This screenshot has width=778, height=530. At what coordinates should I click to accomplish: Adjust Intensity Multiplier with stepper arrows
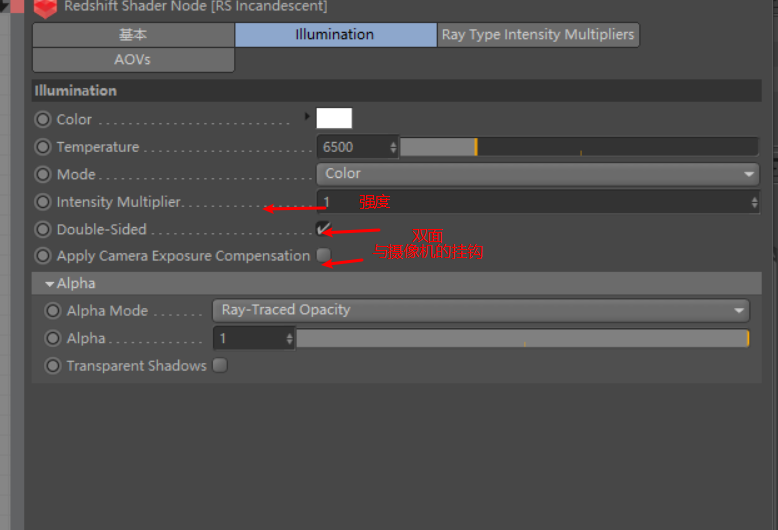754,202
